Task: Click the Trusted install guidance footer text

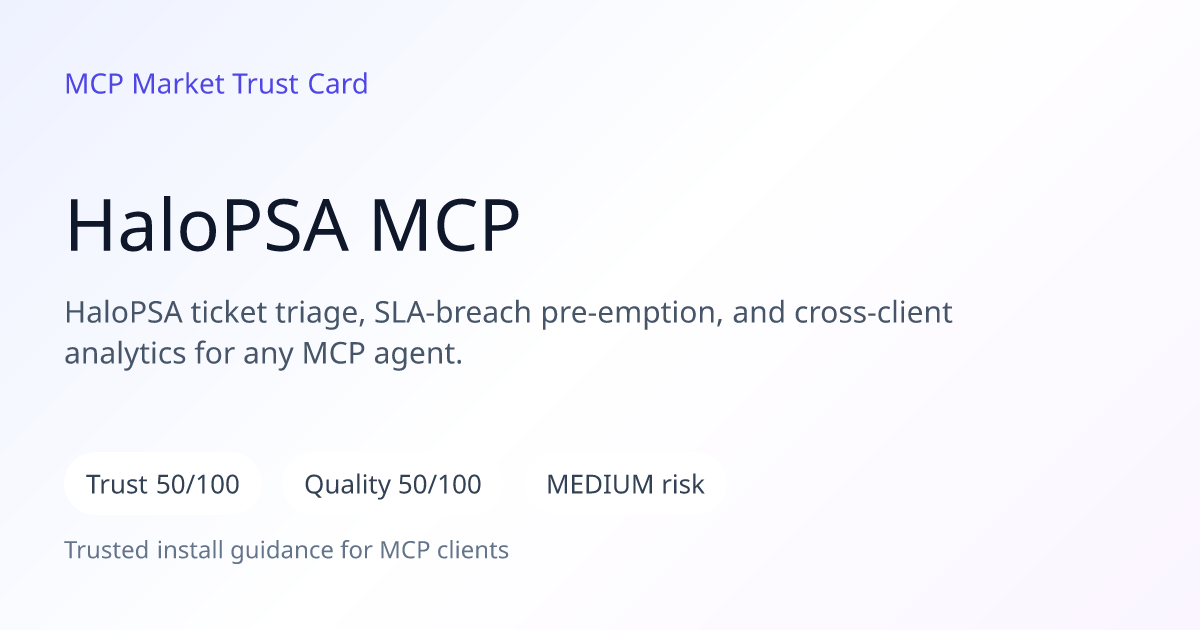Action: (287, 550)
